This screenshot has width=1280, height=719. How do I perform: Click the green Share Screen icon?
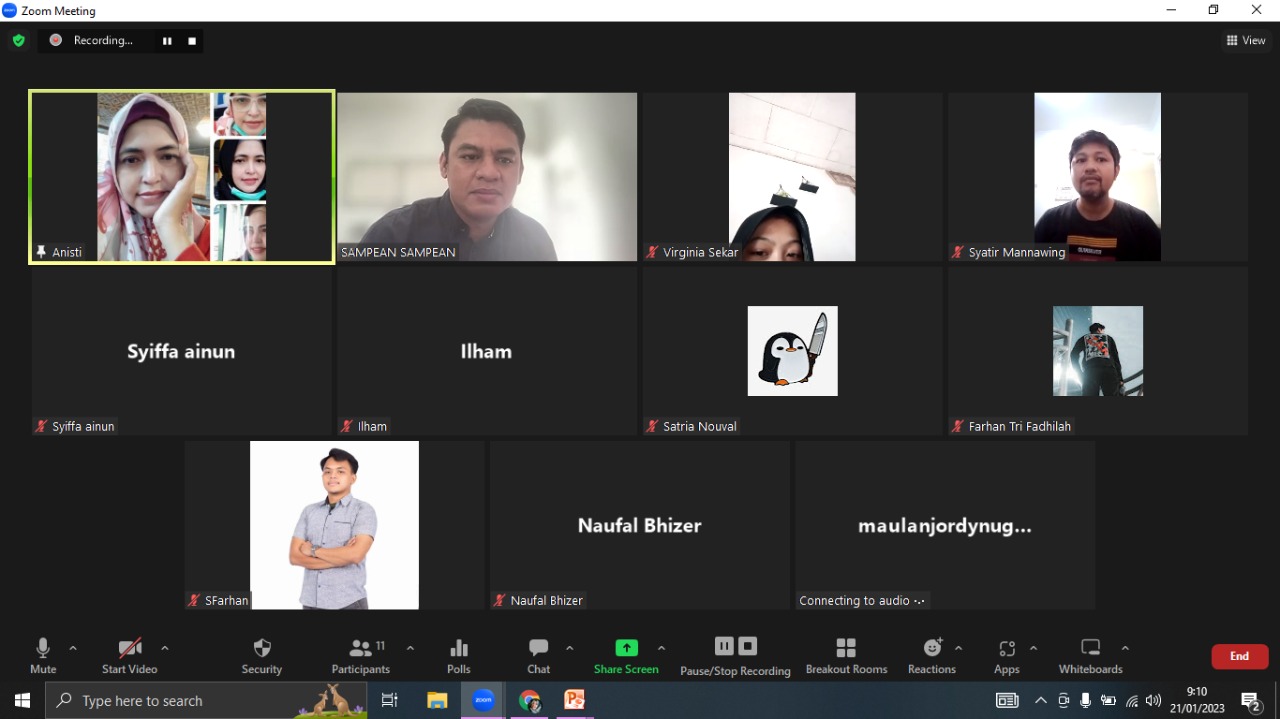[x=626, y=648]
